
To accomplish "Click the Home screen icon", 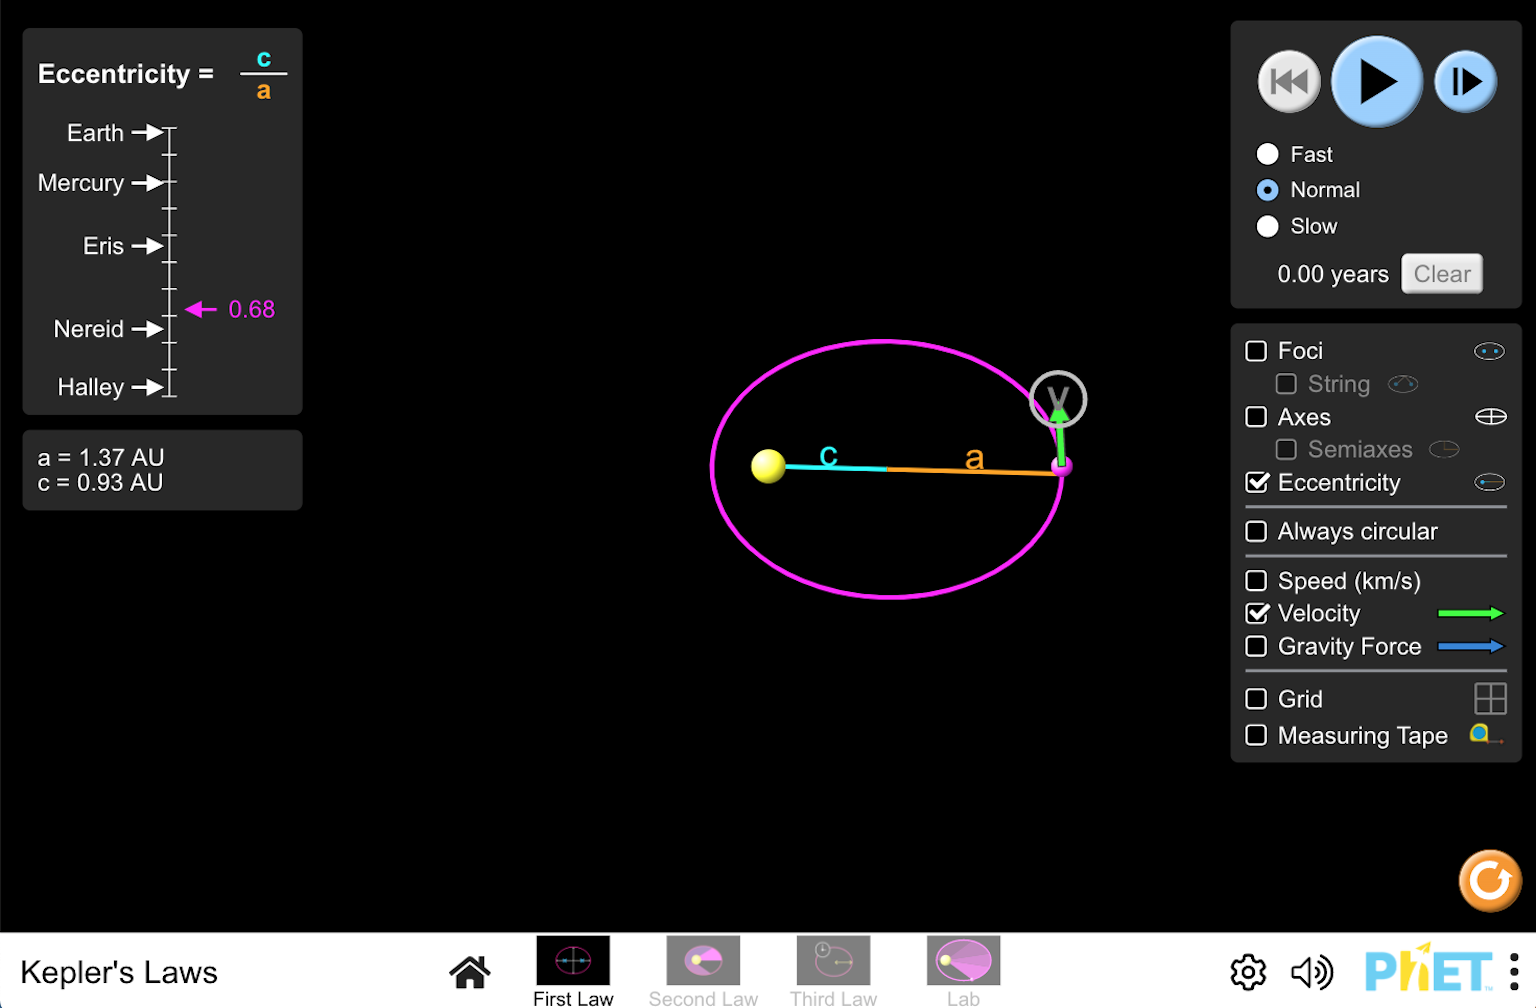I will coord(470,970).
